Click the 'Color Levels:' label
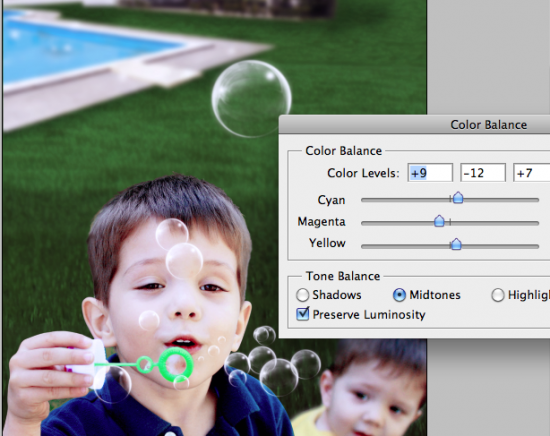Viewport: 550px width, 436px height. click(x=363, y=173)
